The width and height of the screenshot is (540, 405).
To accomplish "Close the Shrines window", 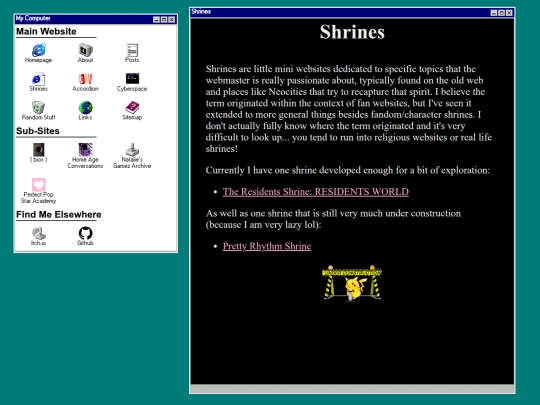I will coord(509,13).
